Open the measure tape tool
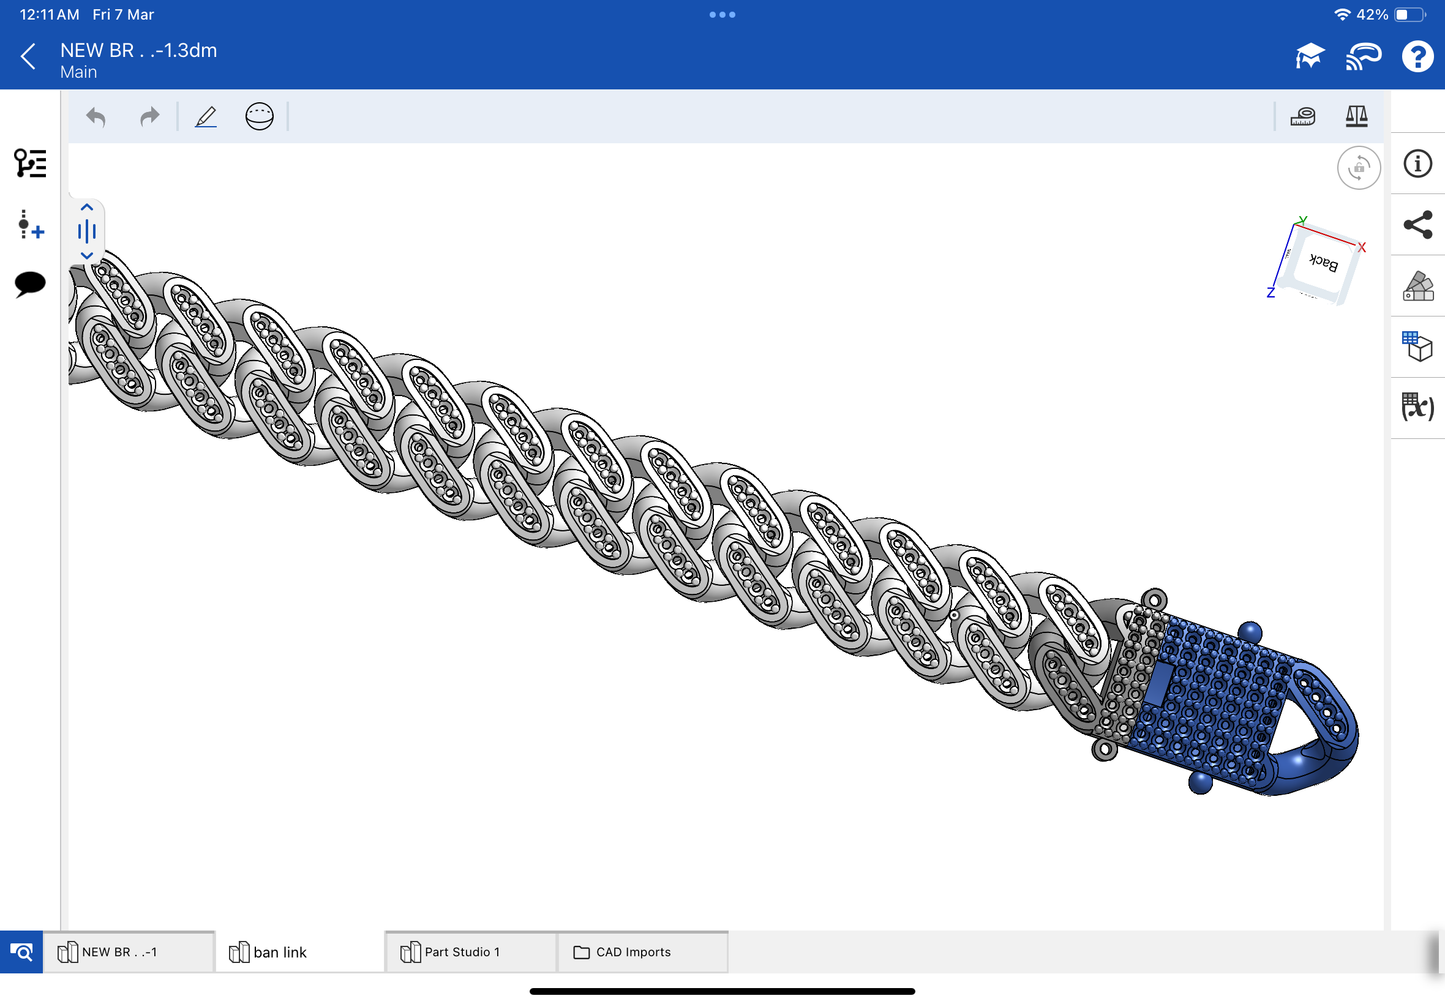 pos(1303,117)
